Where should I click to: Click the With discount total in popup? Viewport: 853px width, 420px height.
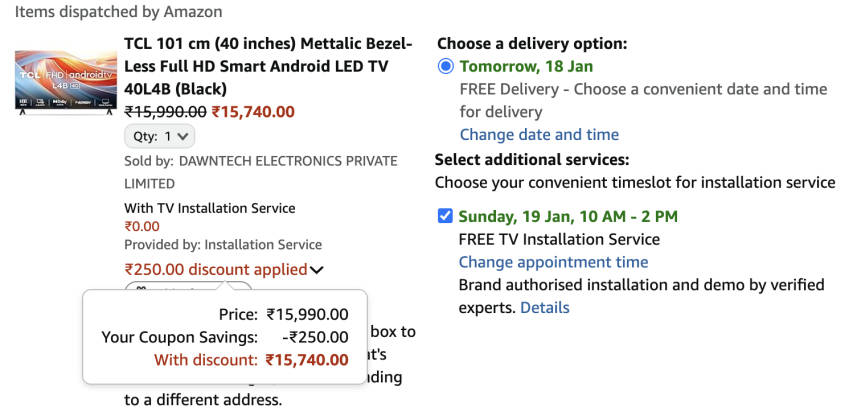coord(251,360)
